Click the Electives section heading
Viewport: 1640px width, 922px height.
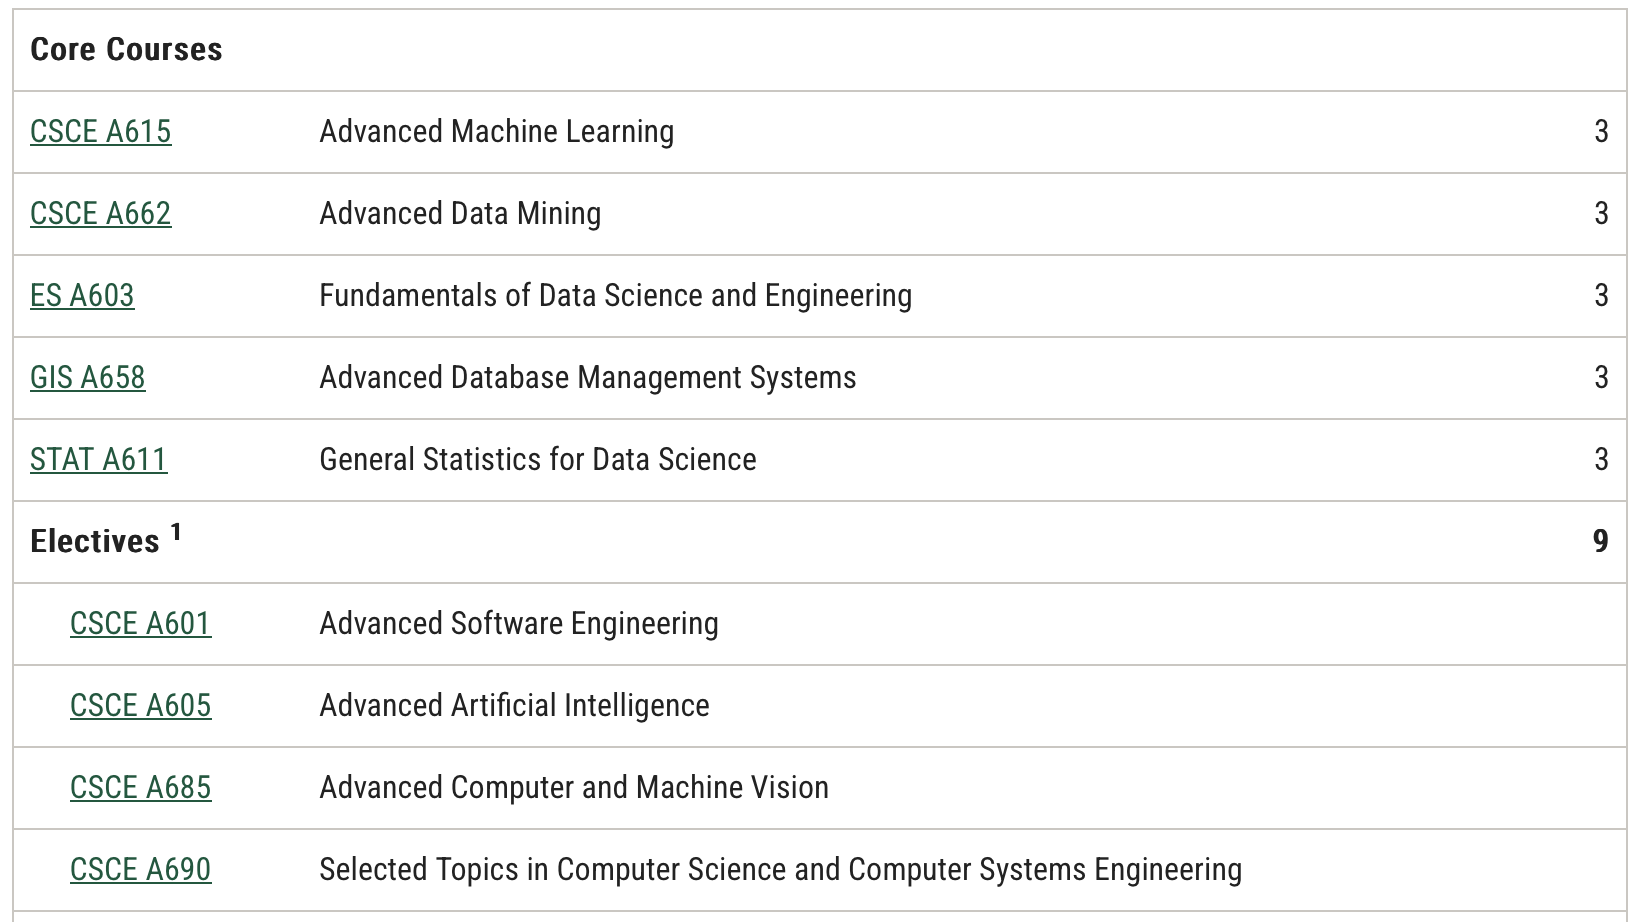coord(94,542)
